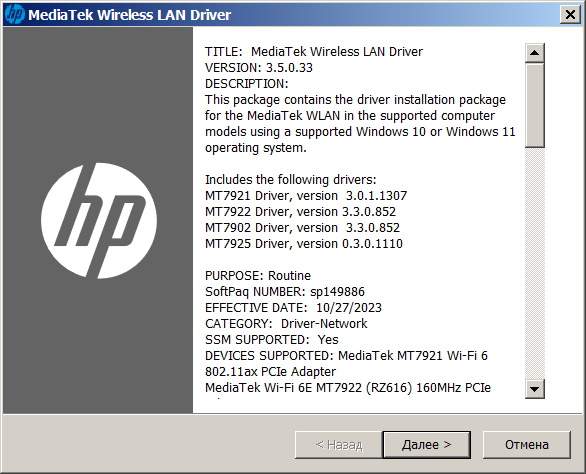Click the text 'VERSION: 3.5.0.33'
Screen dimensions: 586x474
[259, 68]
